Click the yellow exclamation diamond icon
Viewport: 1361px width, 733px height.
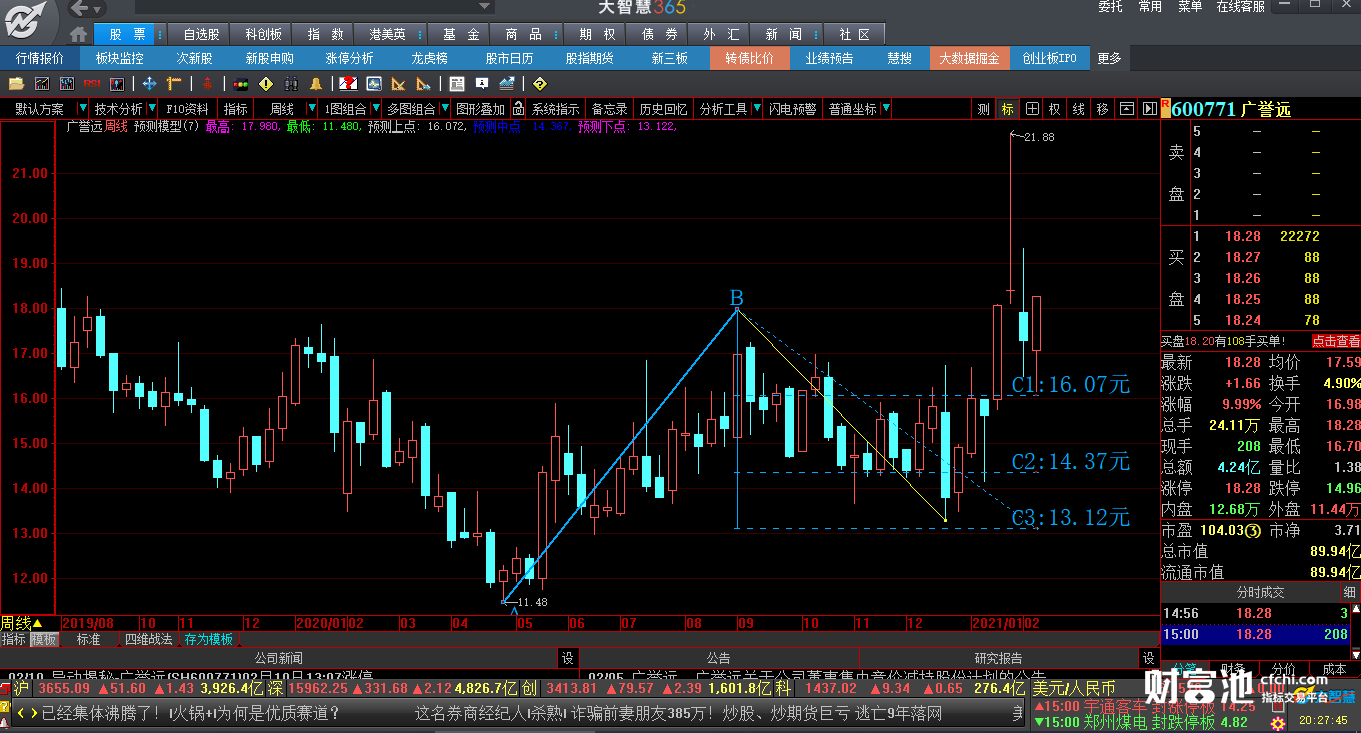[x=266, y=84]
